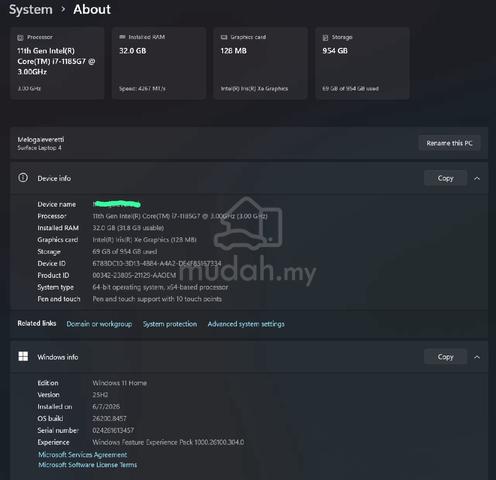Open the Domain or workgroup link
The image size is (496, 480).
point(99,324)
